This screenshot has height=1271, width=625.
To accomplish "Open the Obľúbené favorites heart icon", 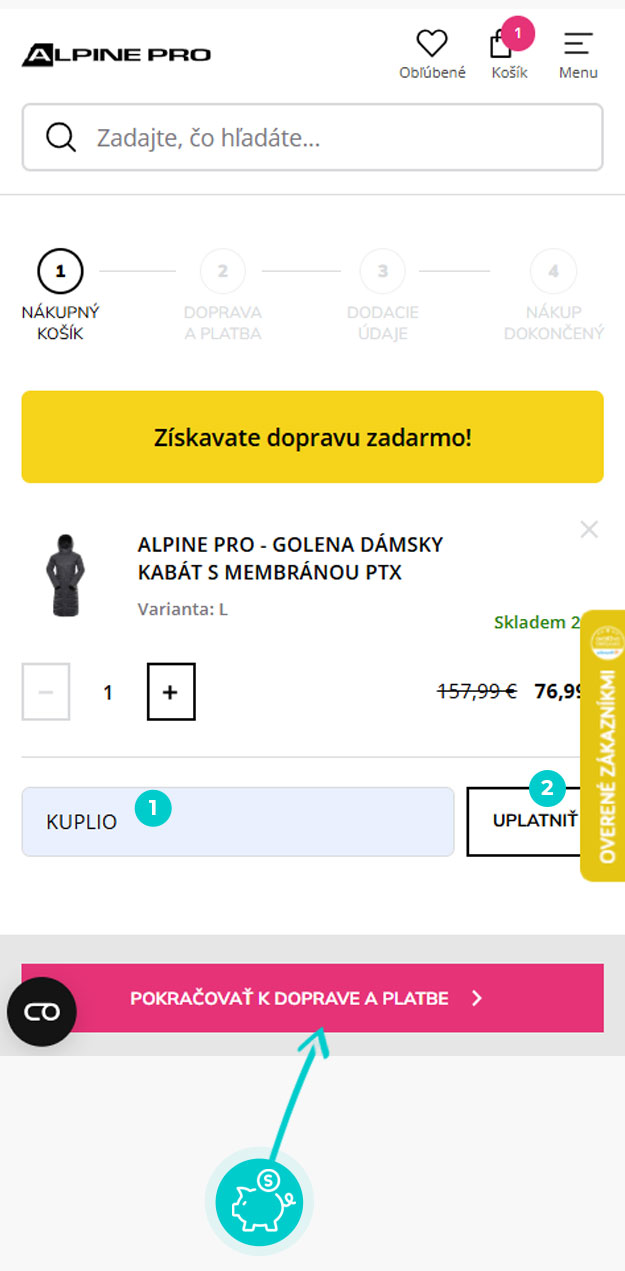I will [x=432, y=44].
